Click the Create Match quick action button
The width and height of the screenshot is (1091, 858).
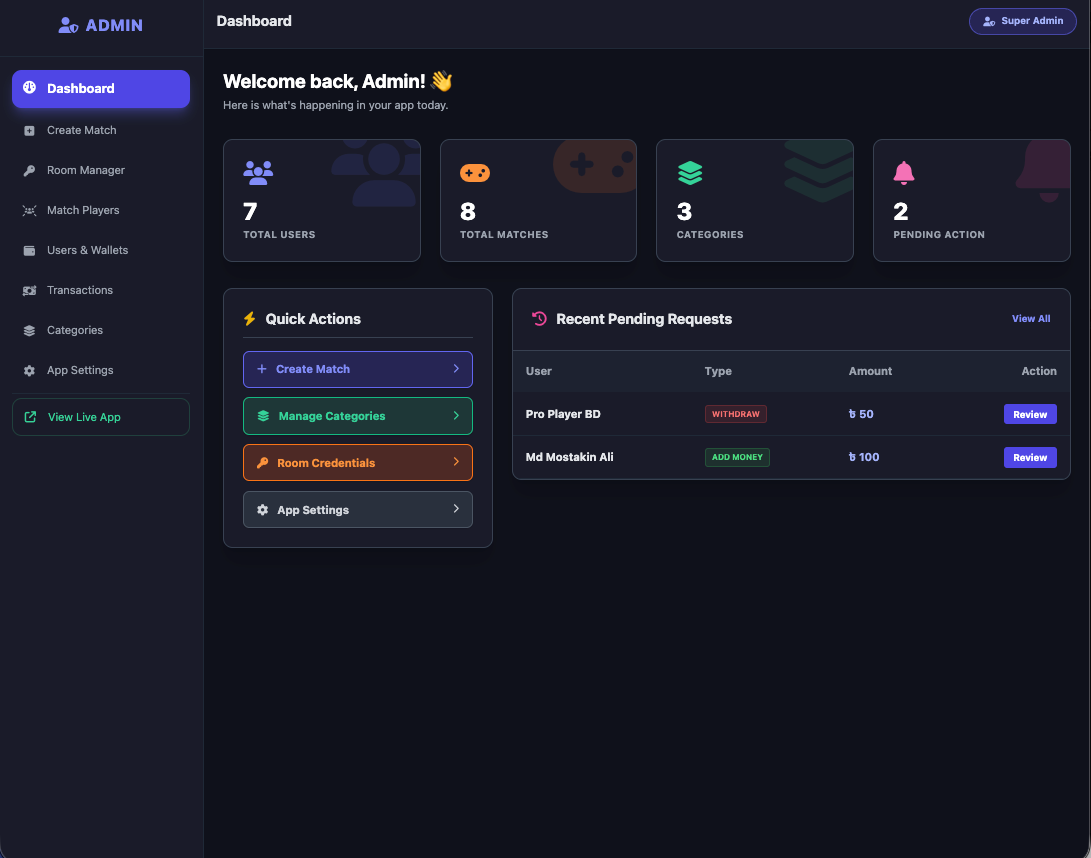click(x=358, y=370)
